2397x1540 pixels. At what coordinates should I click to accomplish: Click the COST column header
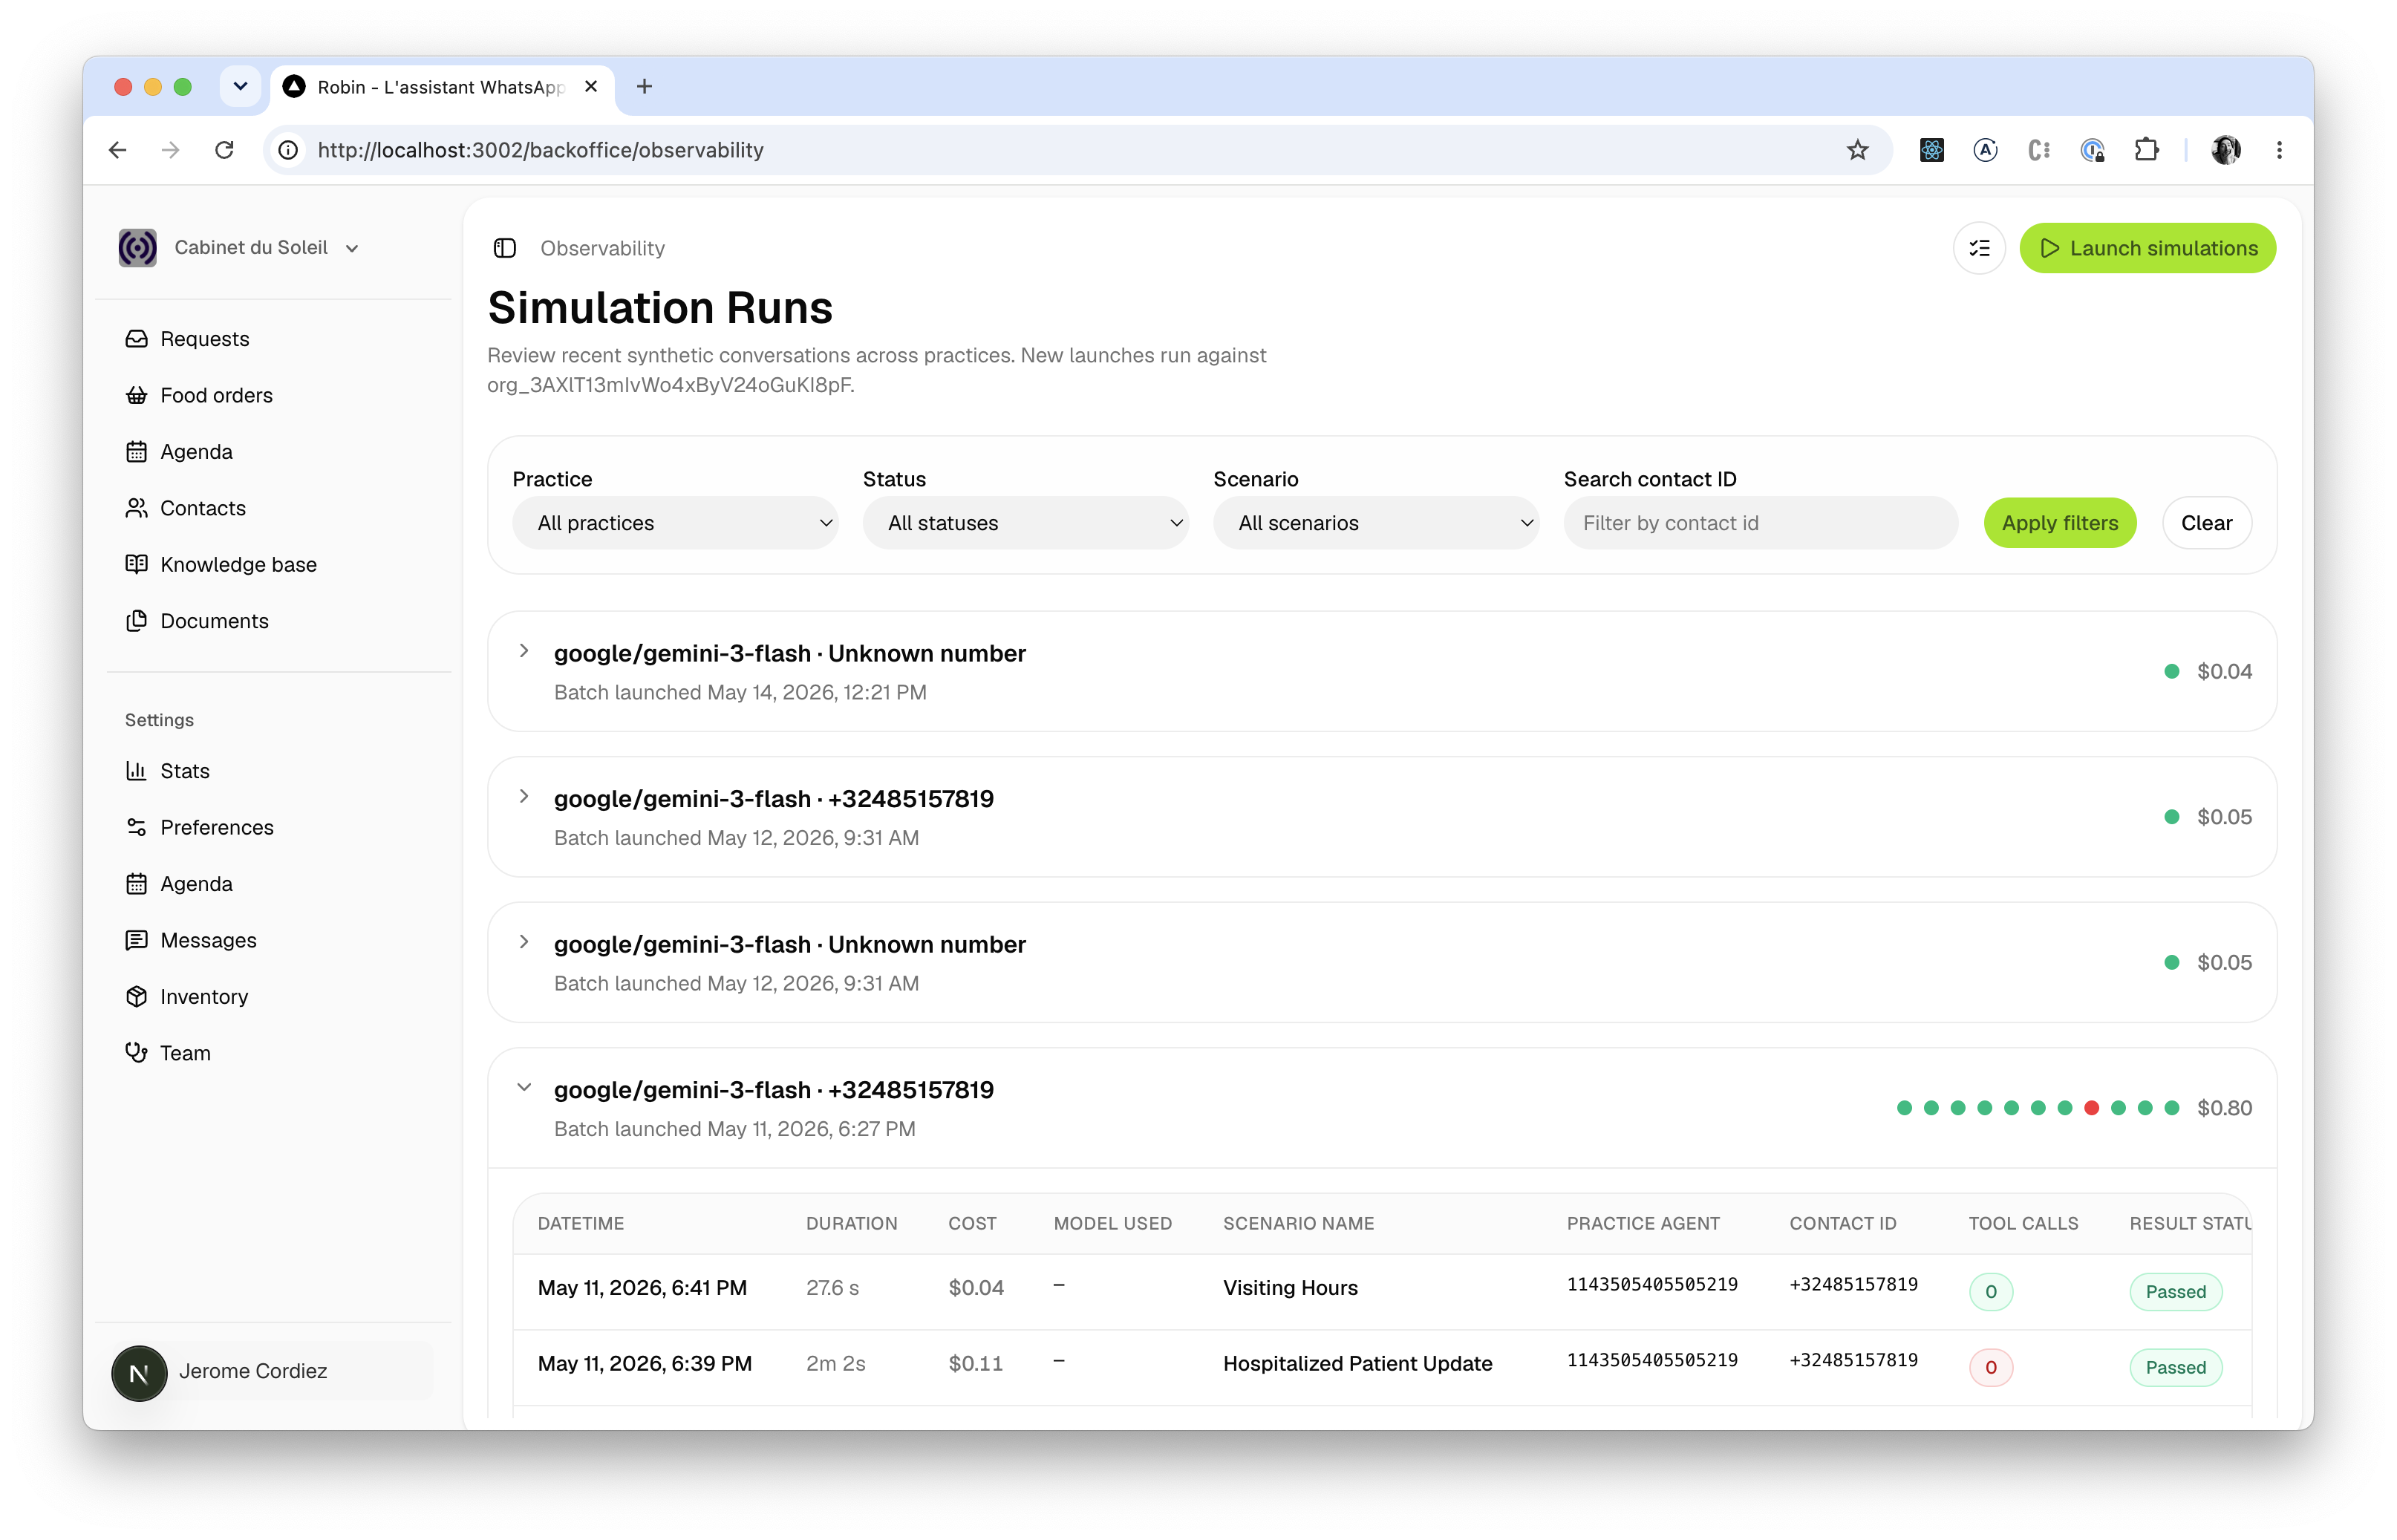pos(972,1223)
